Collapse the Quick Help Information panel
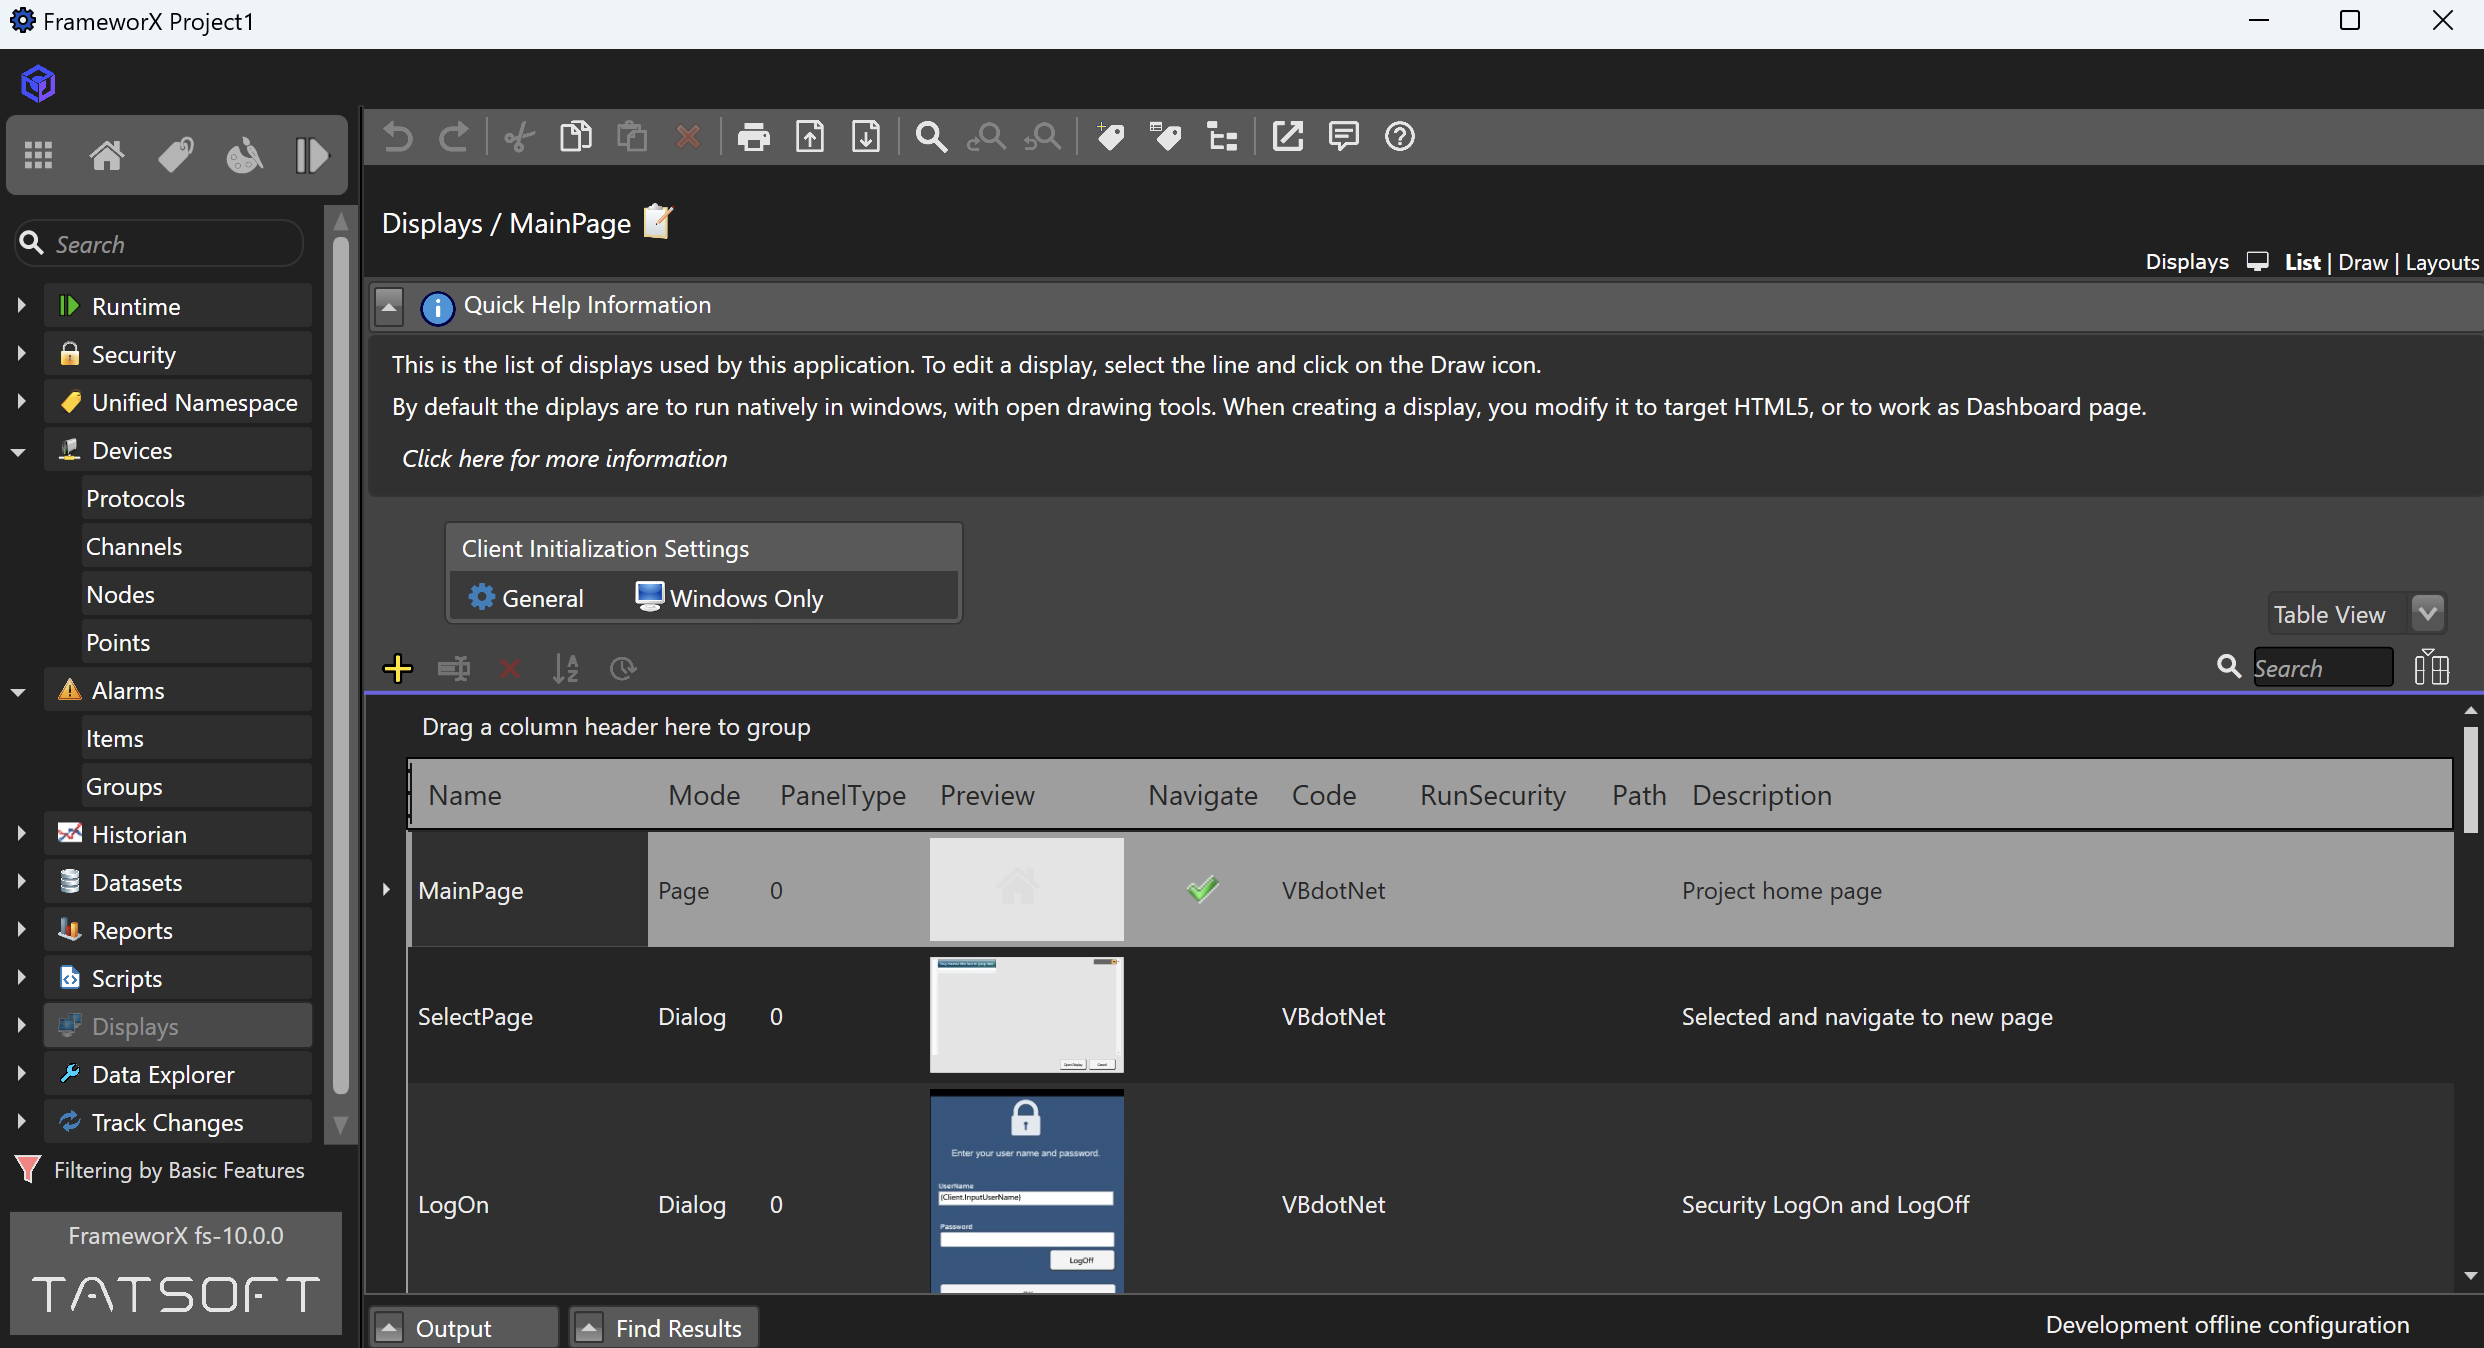The image size is (2484, 1348). tap(389, 306)
